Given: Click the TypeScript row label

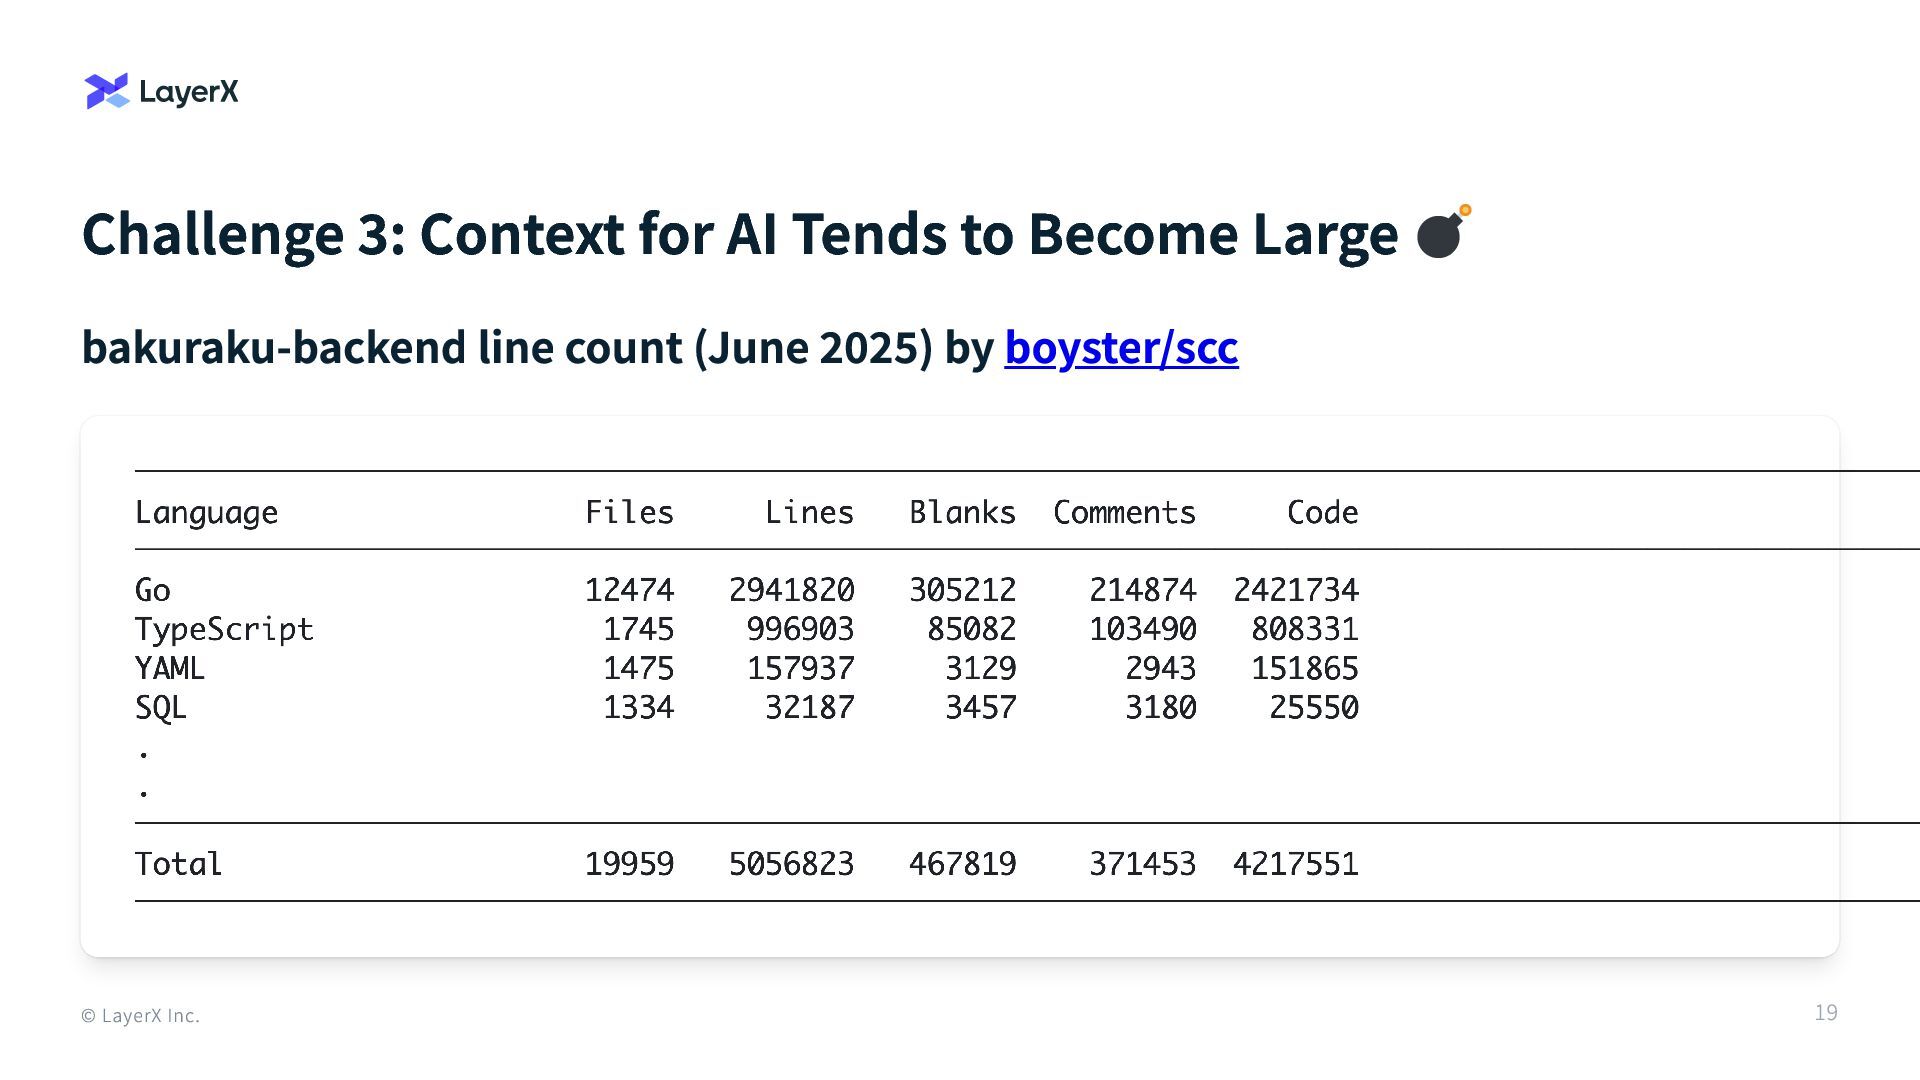Looking at the screenshot, I should (x=224, y=629).
